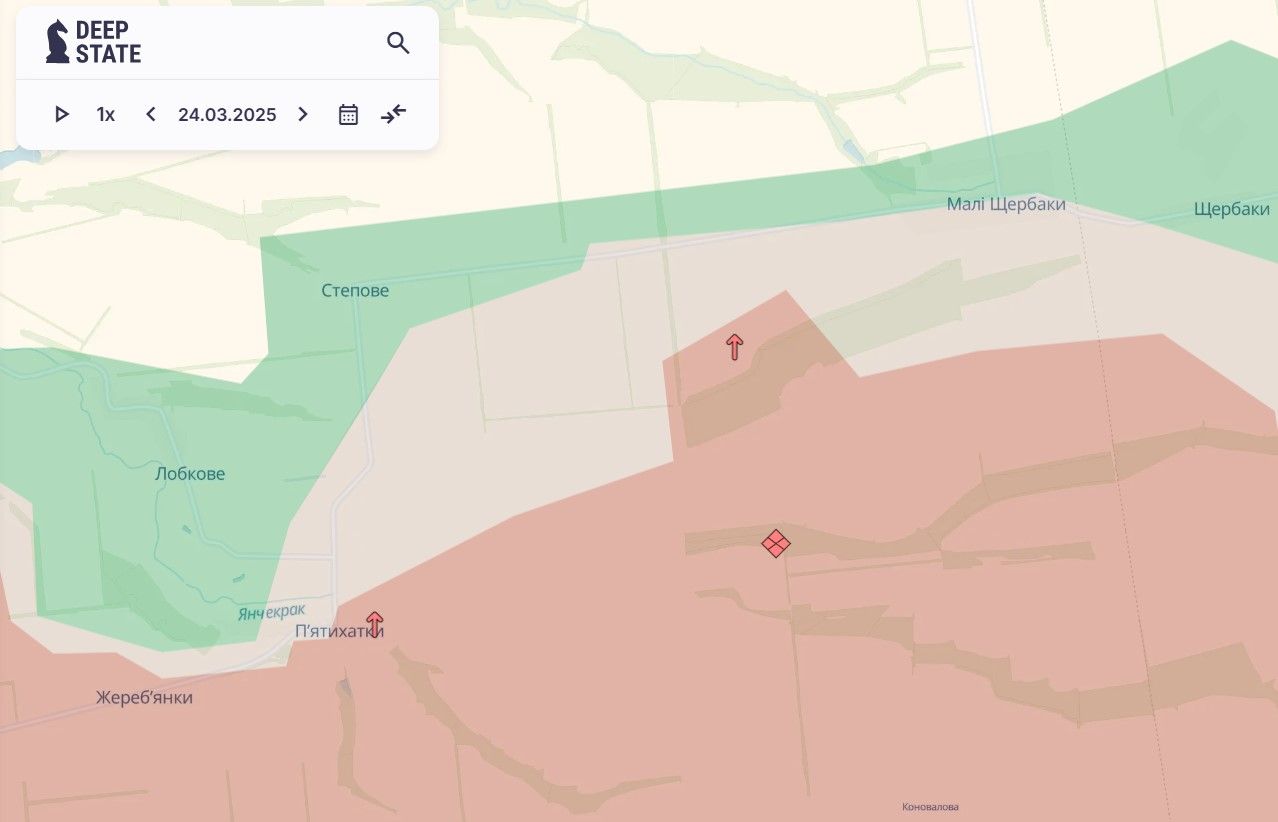
Task: Select the attack arrow marker at П'ятихатки
Action: (x=375, y=624)
